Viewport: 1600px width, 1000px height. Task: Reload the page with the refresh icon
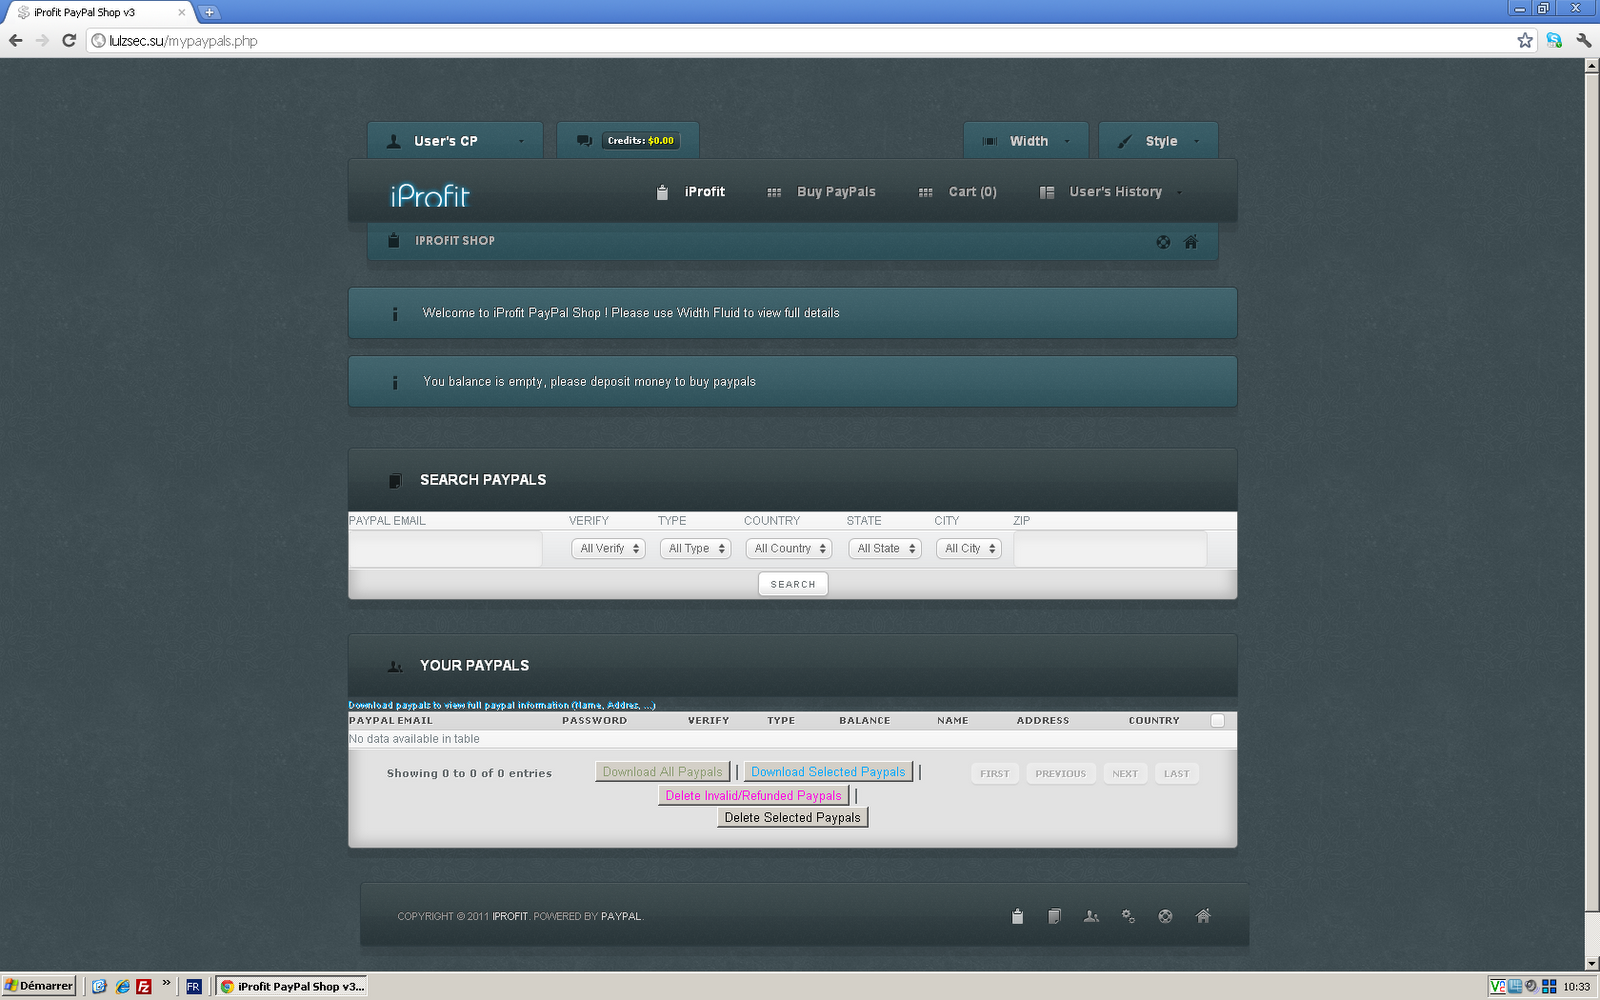click(x=69, y=41)
